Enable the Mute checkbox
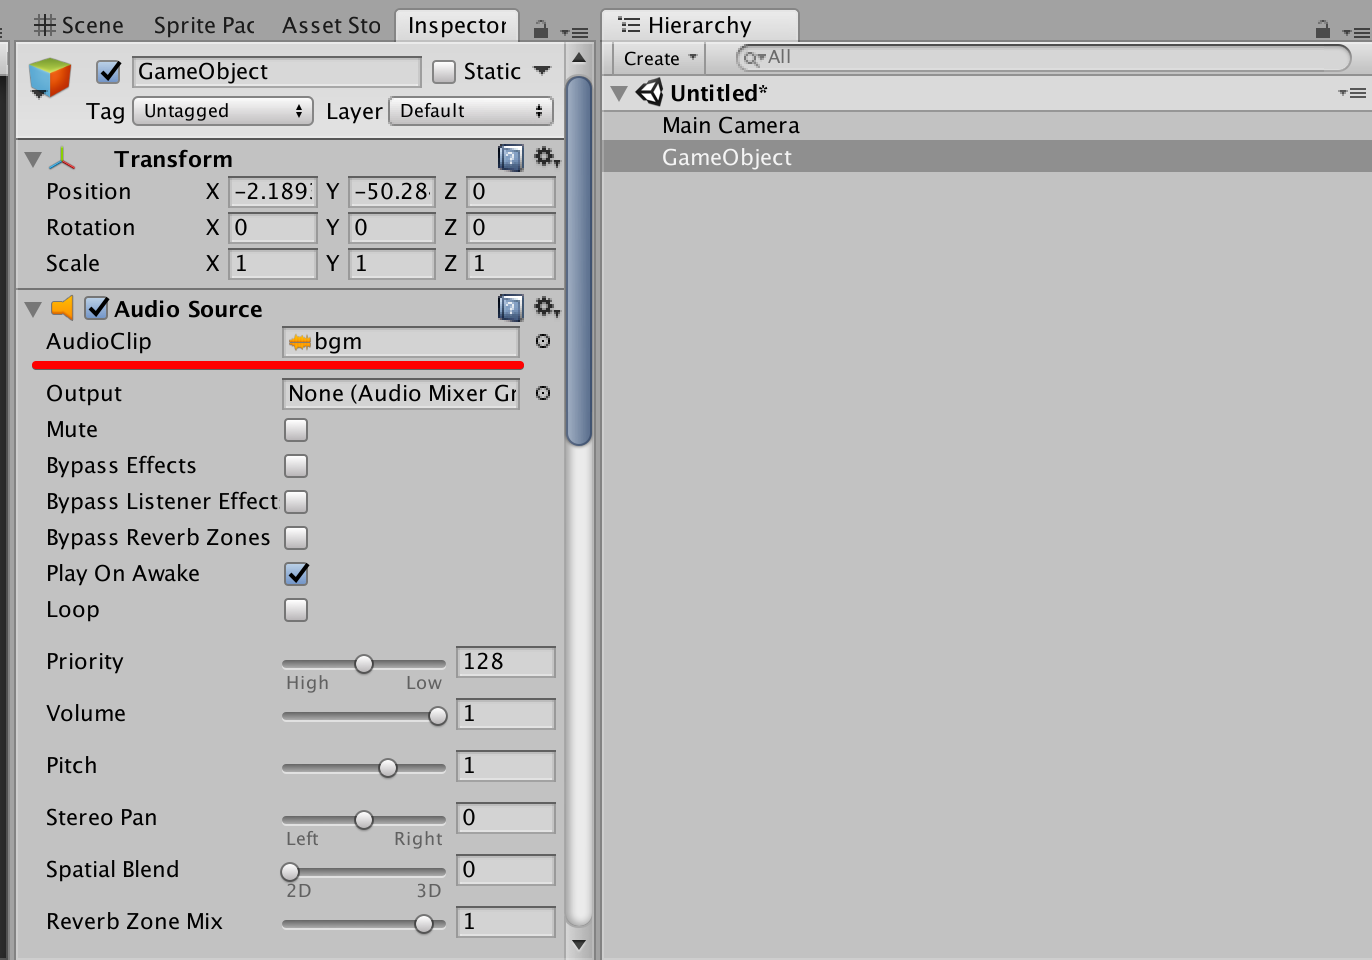1372x960 pixels. tap(296, 430)
